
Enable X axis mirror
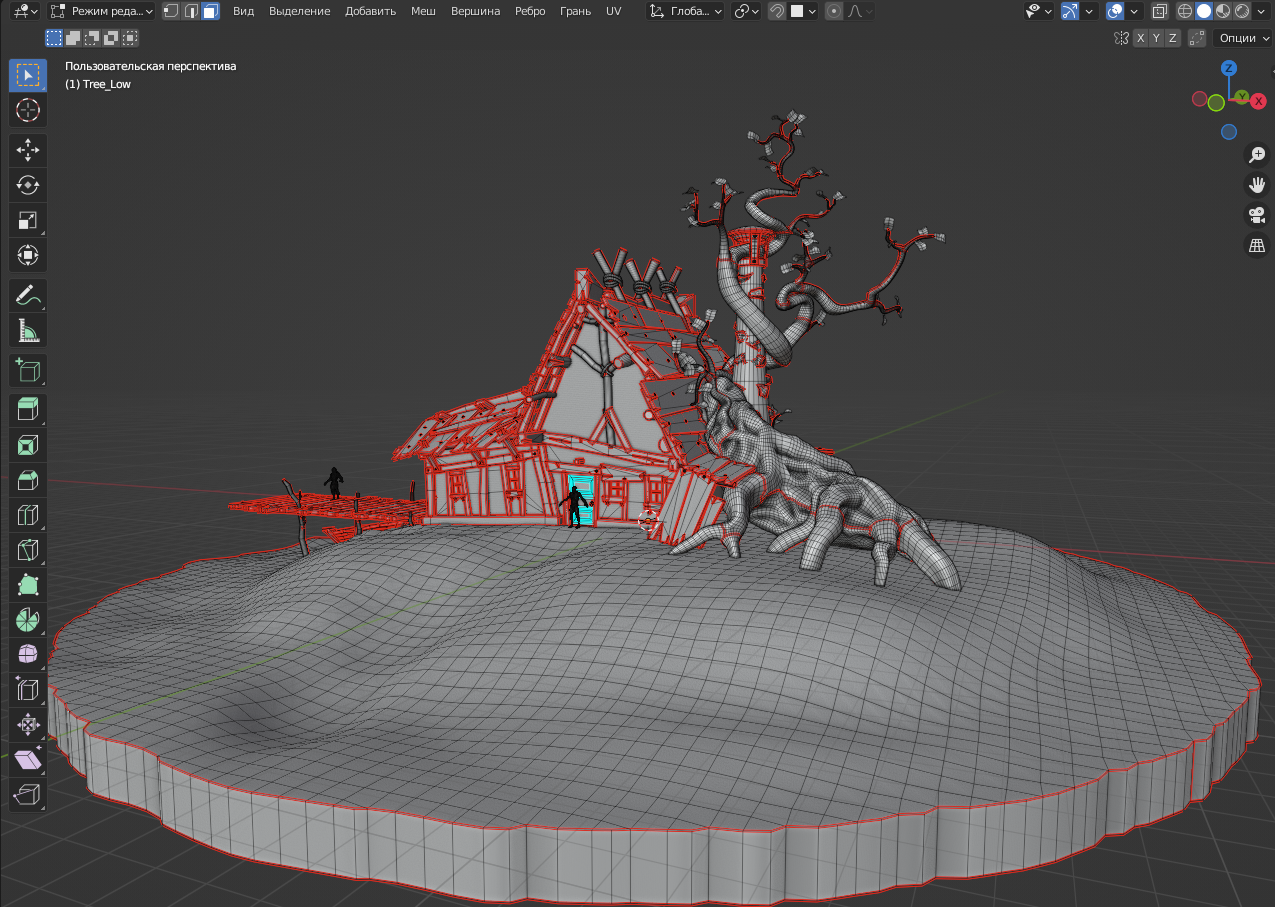[x=1139, y=38]
